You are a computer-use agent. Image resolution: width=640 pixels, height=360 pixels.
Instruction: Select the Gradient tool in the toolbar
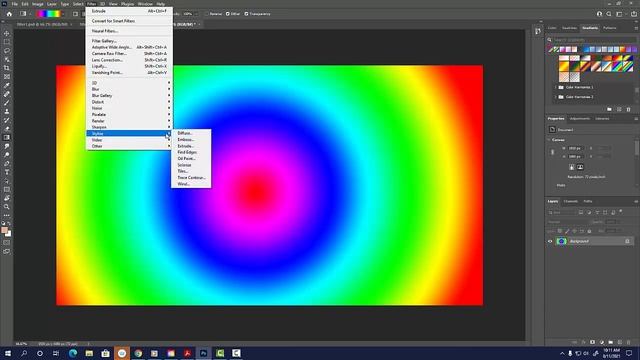tap(7, 138)
